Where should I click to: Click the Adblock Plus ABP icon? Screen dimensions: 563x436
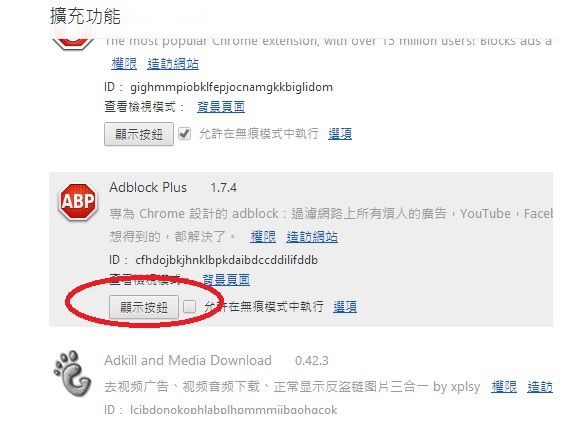(78, 201)
